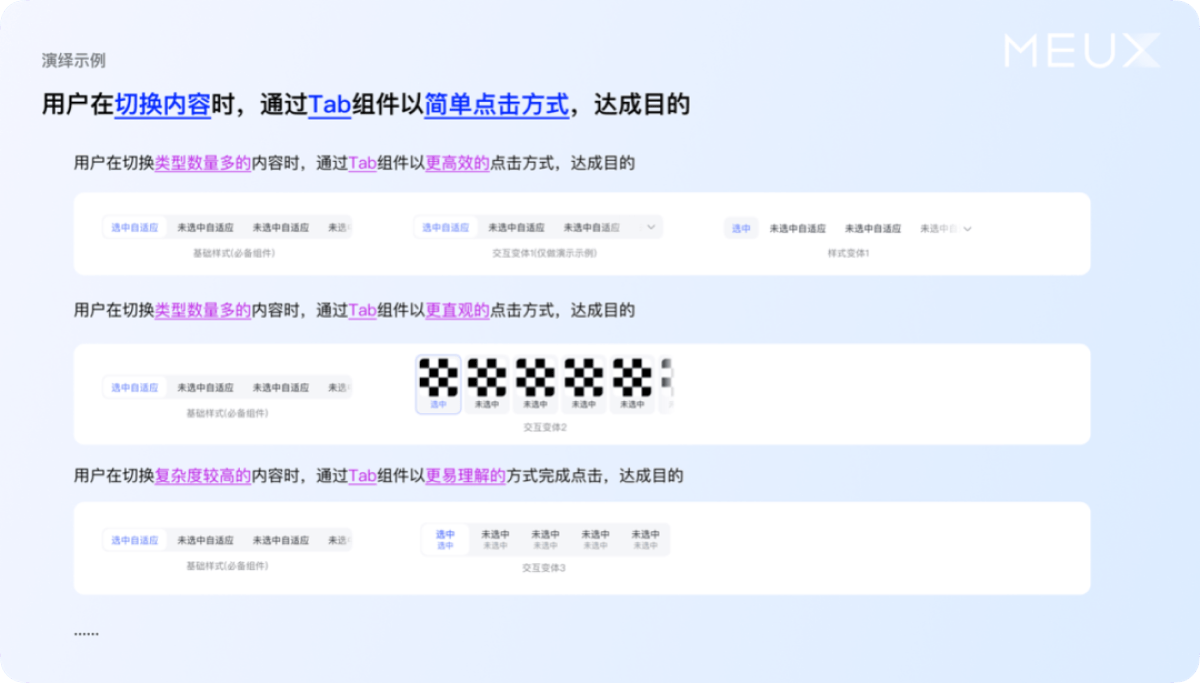
Task: Click the blue Tab link in title
Action: [329, 104]
